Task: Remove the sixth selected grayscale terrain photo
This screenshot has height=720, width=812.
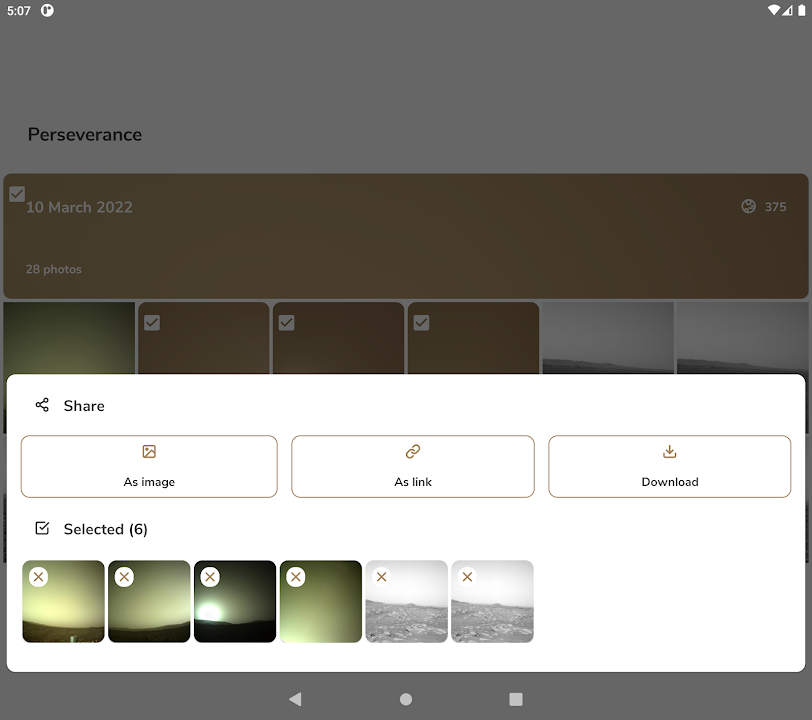Action: (x=467, y=577)
